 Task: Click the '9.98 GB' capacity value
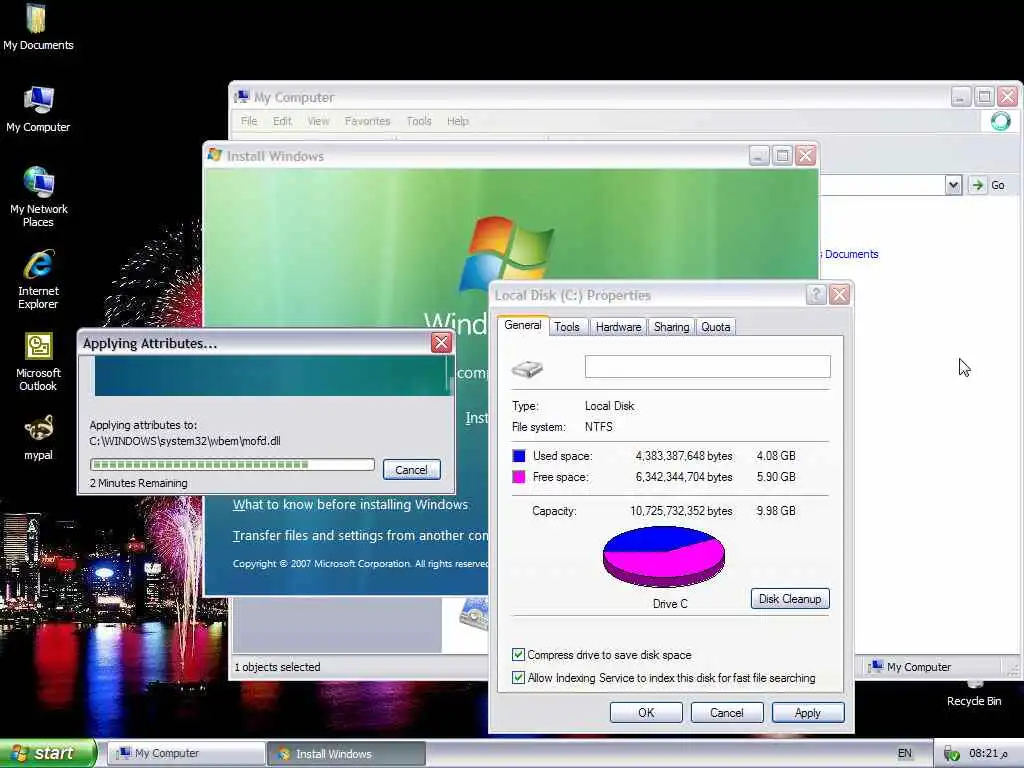[x=776, y=511]
